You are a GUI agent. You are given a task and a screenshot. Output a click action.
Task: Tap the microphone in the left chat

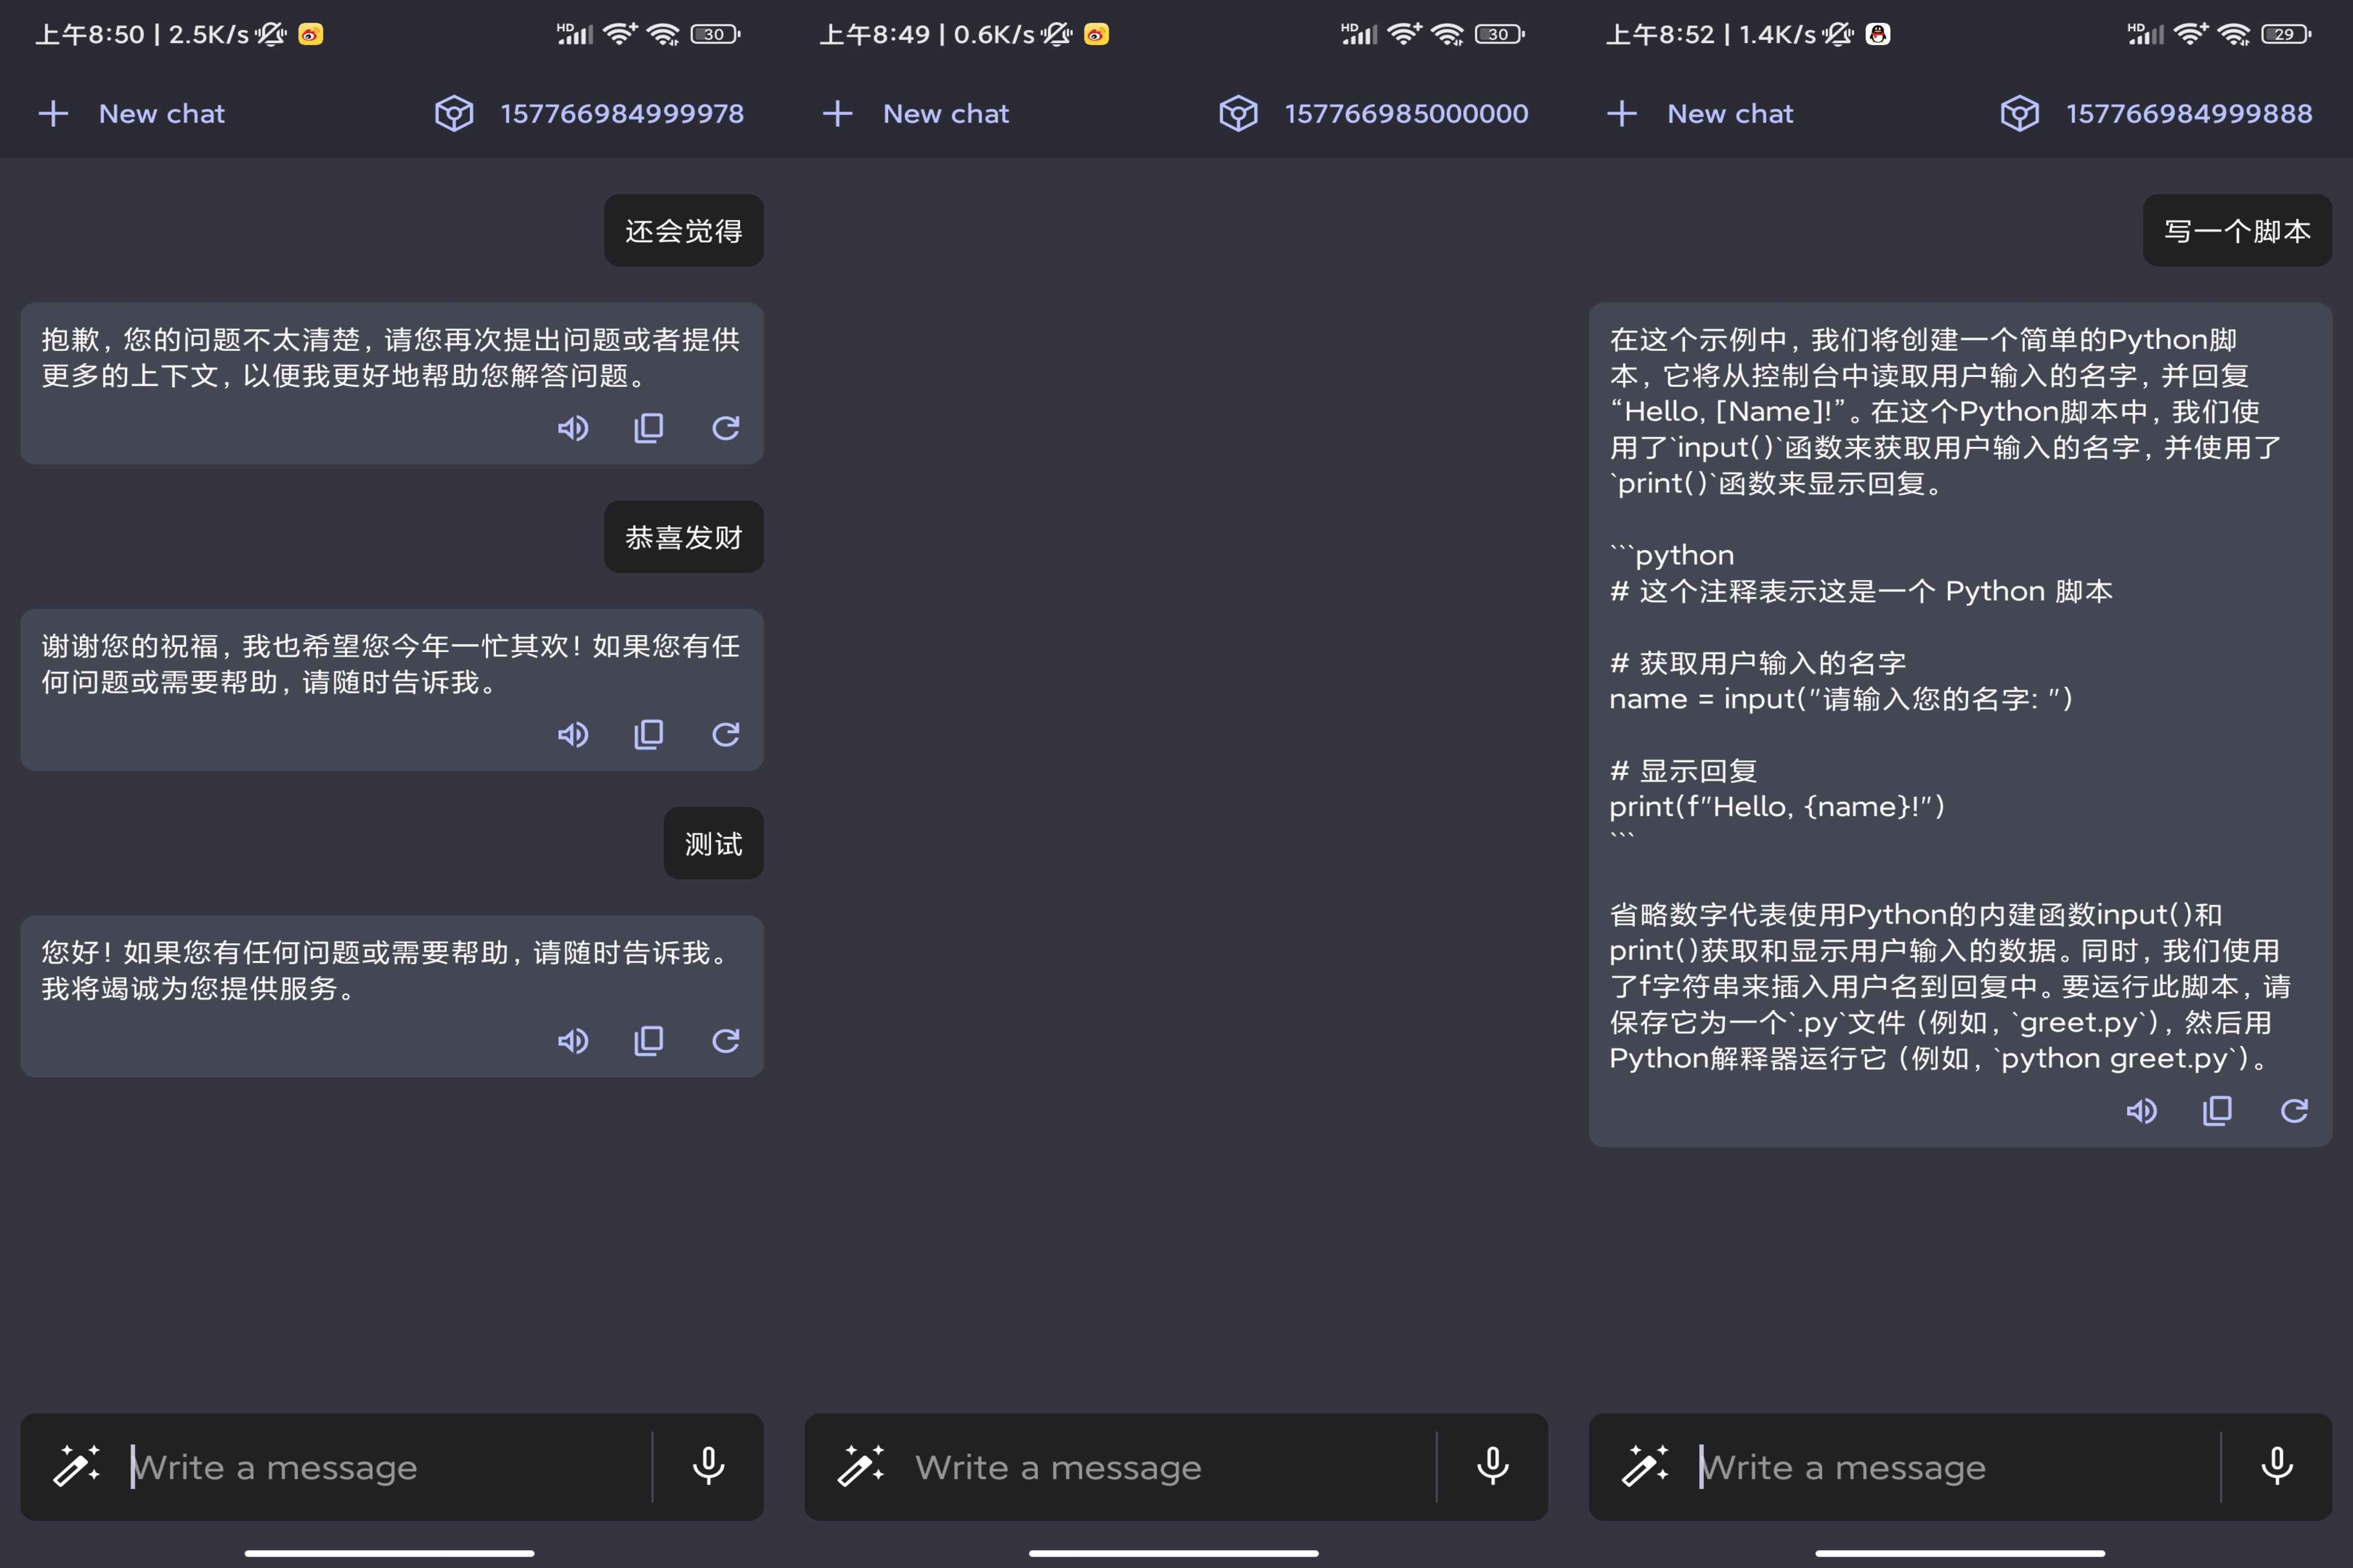[x=708, y=1466]
